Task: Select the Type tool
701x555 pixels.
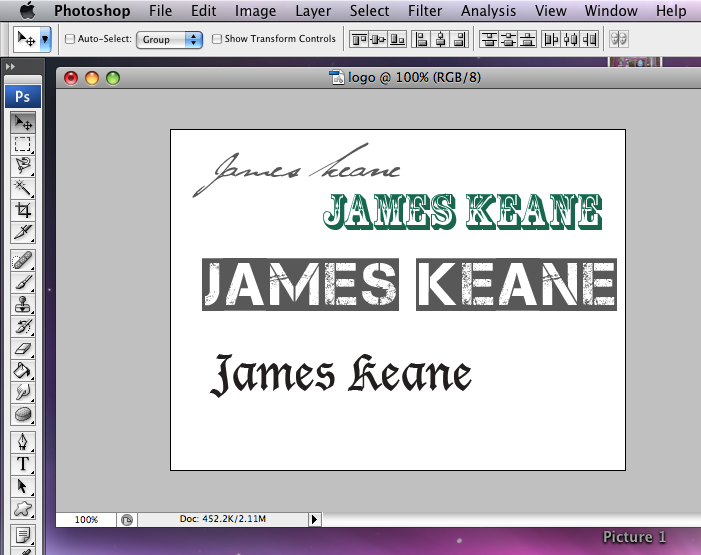Action: [x=23, y=464]
